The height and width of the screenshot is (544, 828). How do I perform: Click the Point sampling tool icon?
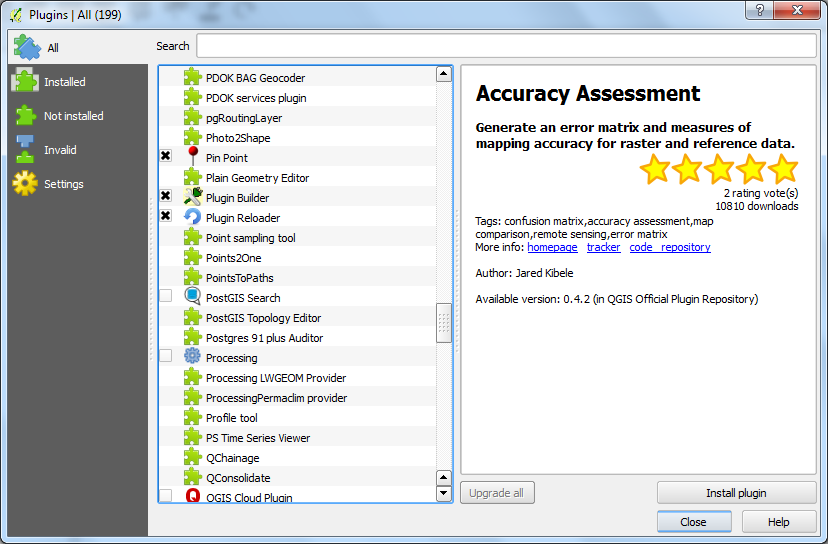pyautogui.click(x=193, y=237)
